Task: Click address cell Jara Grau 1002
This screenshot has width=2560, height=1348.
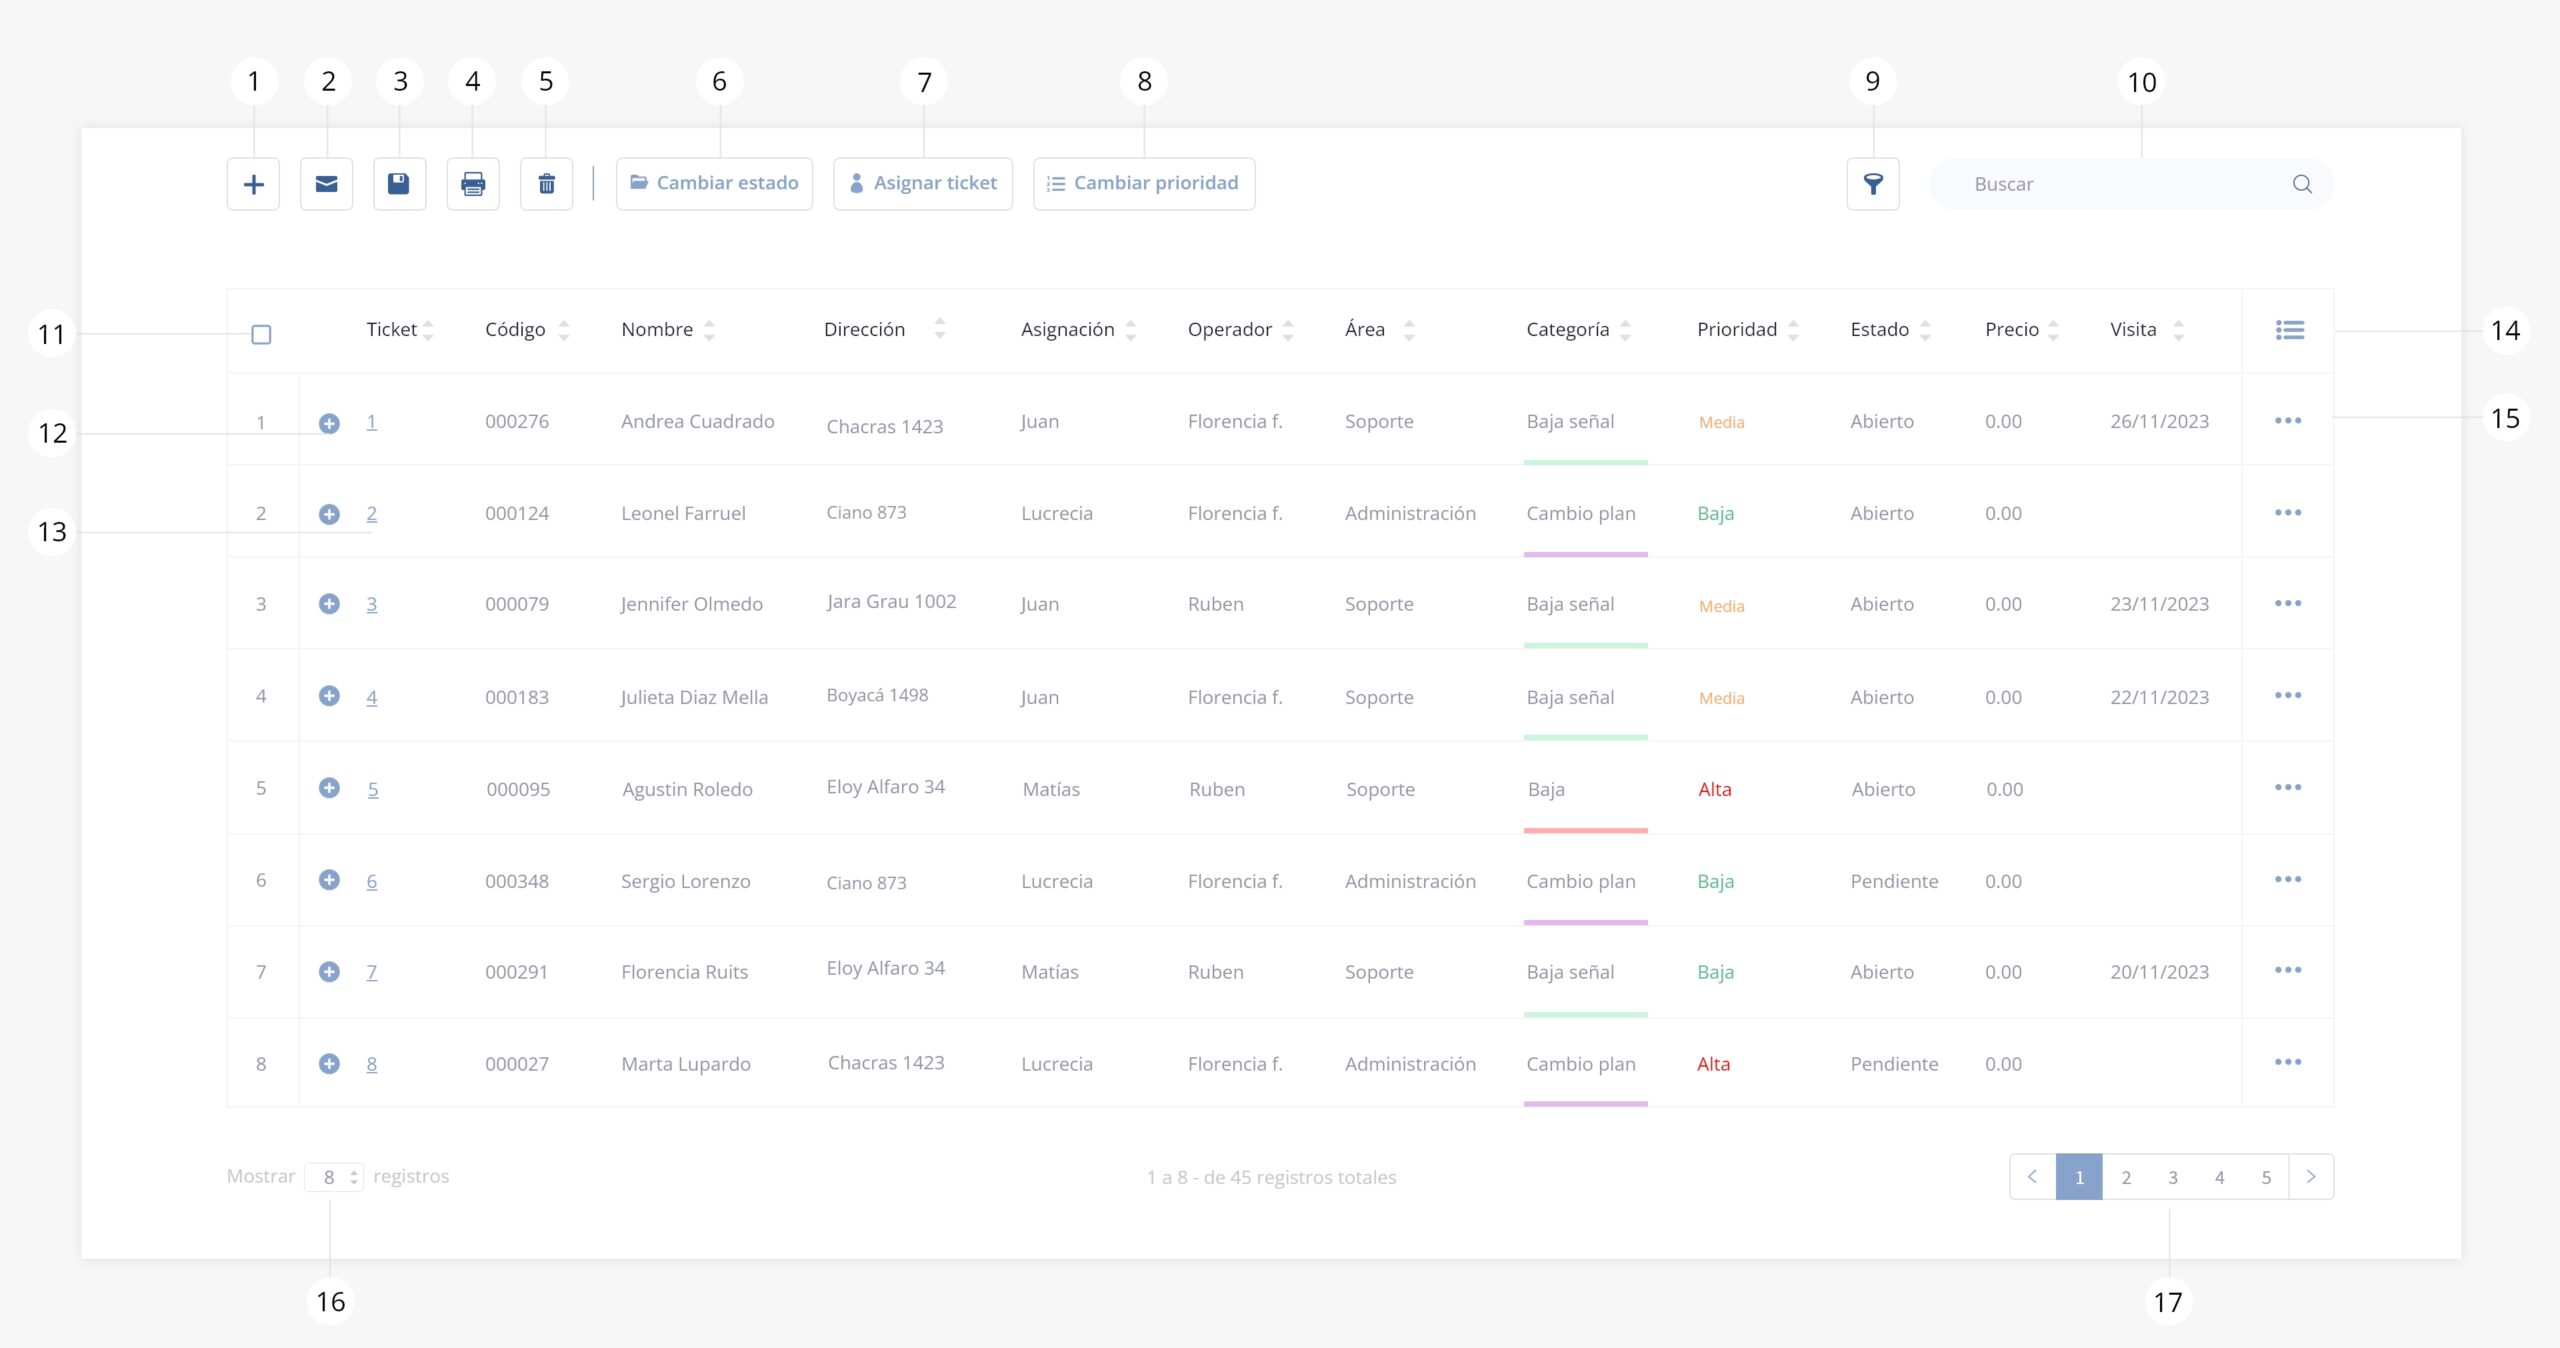Action: (x=891, y=602)
